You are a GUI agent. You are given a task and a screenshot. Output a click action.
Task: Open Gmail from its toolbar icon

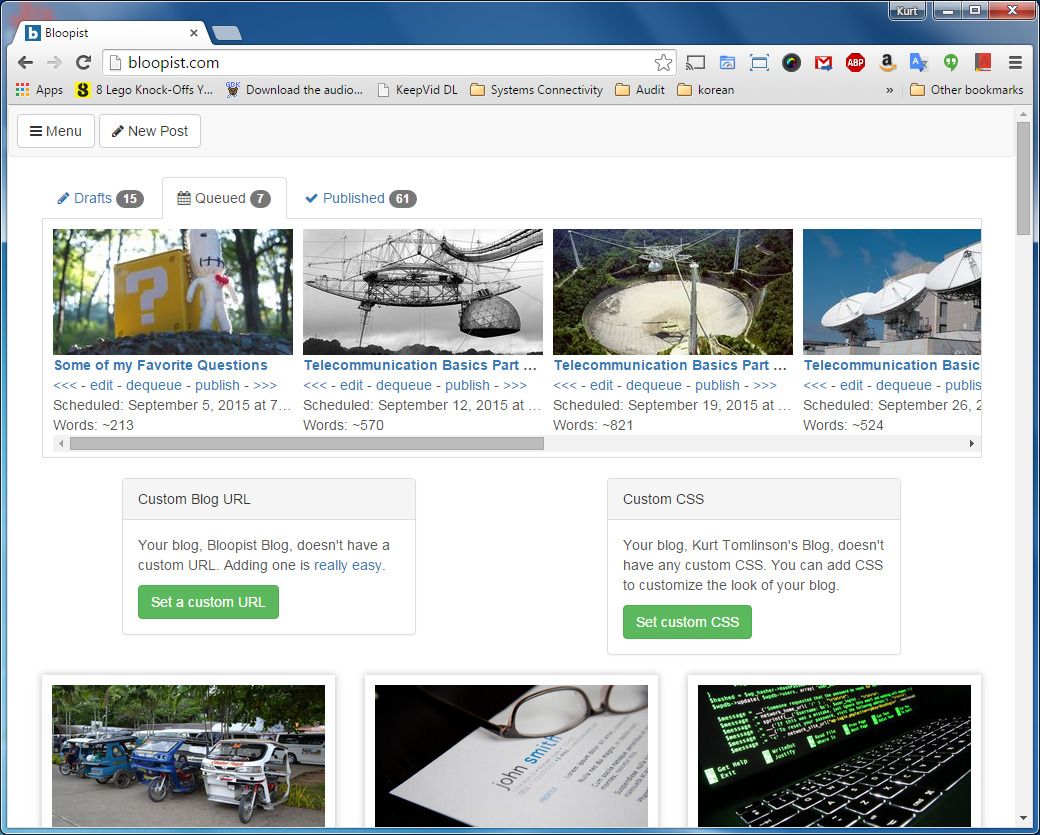tap(823, 61)
